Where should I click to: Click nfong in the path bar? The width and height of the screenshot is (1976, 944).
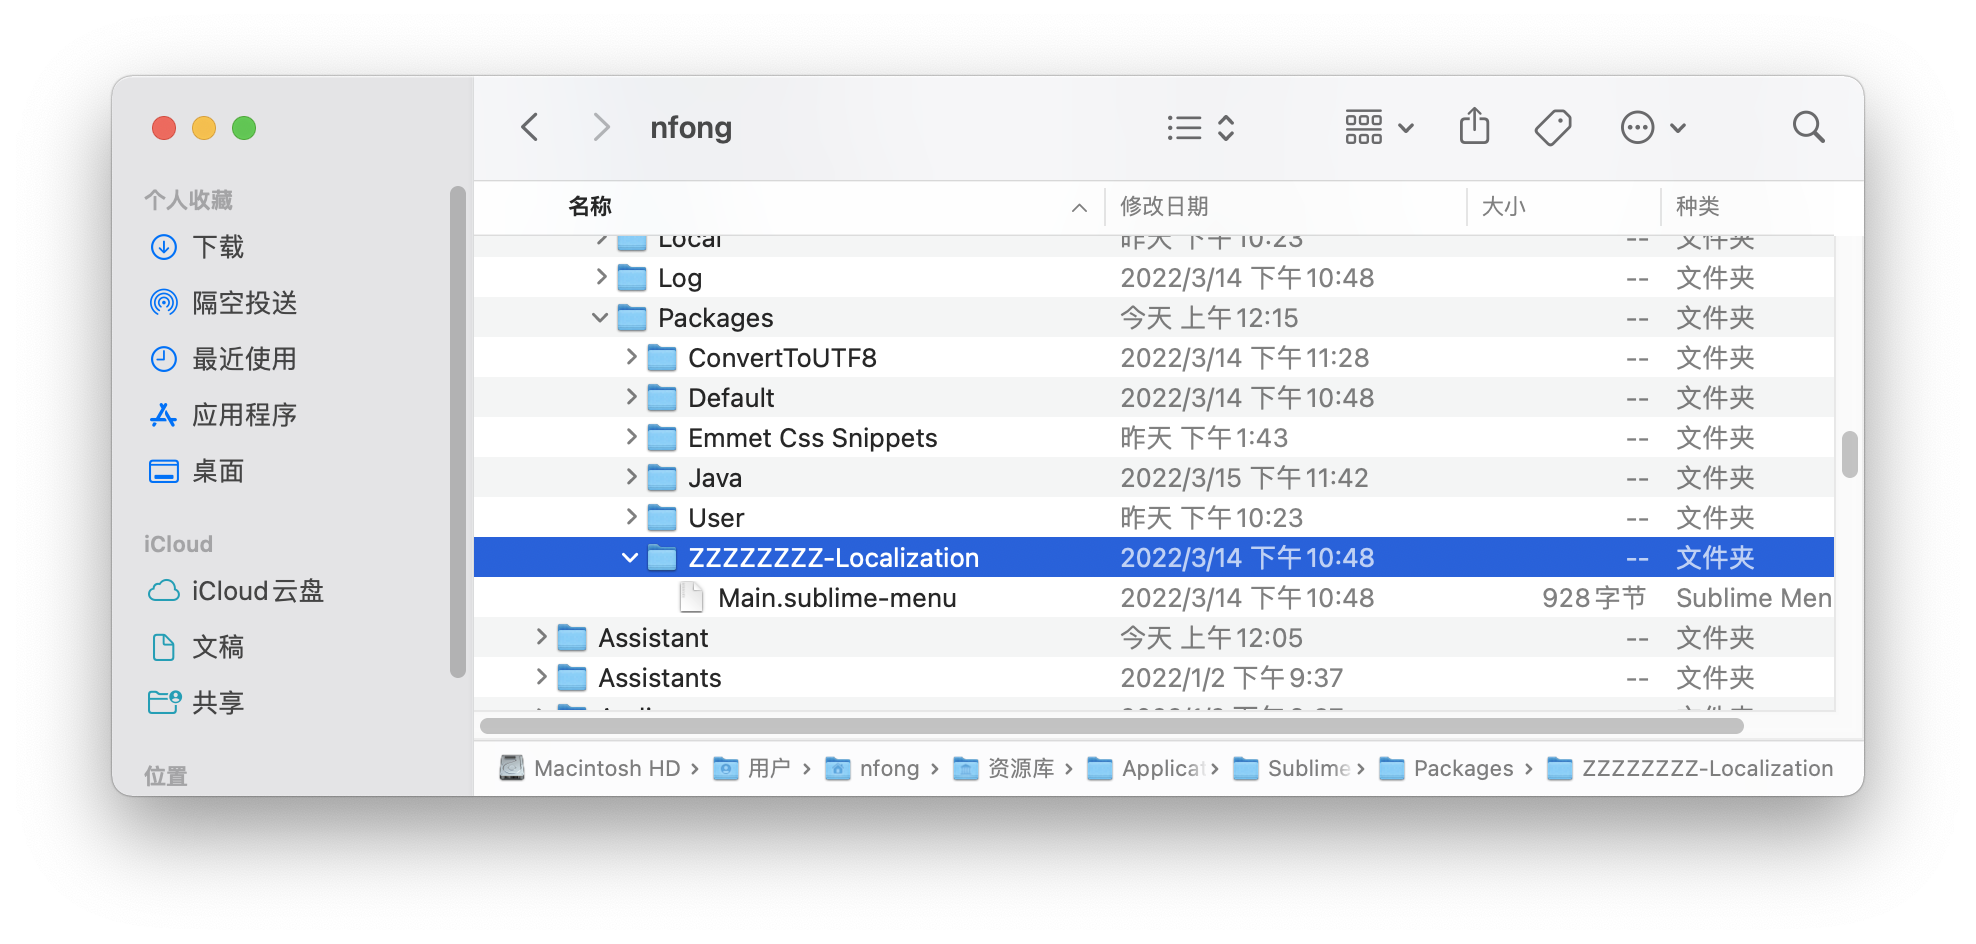872,768
